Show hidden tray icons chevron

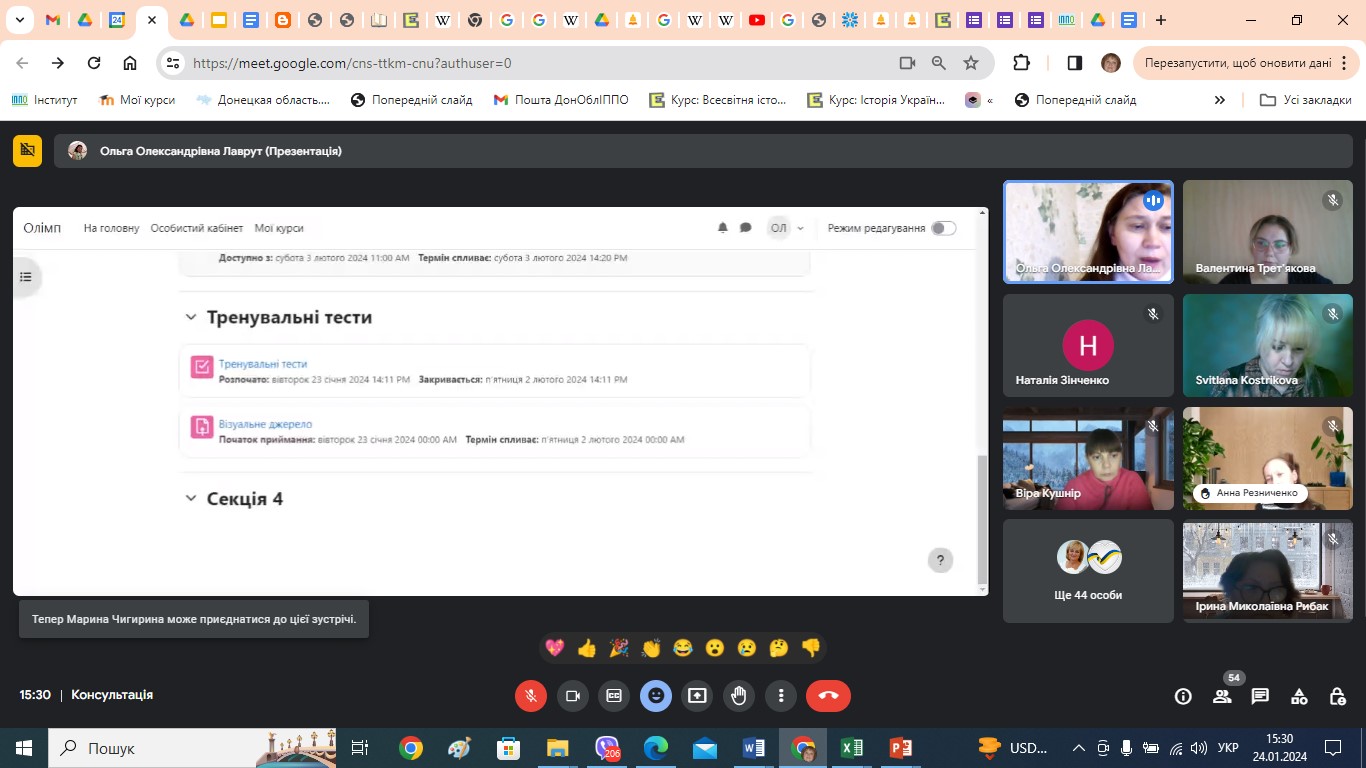pos(1078,748)
